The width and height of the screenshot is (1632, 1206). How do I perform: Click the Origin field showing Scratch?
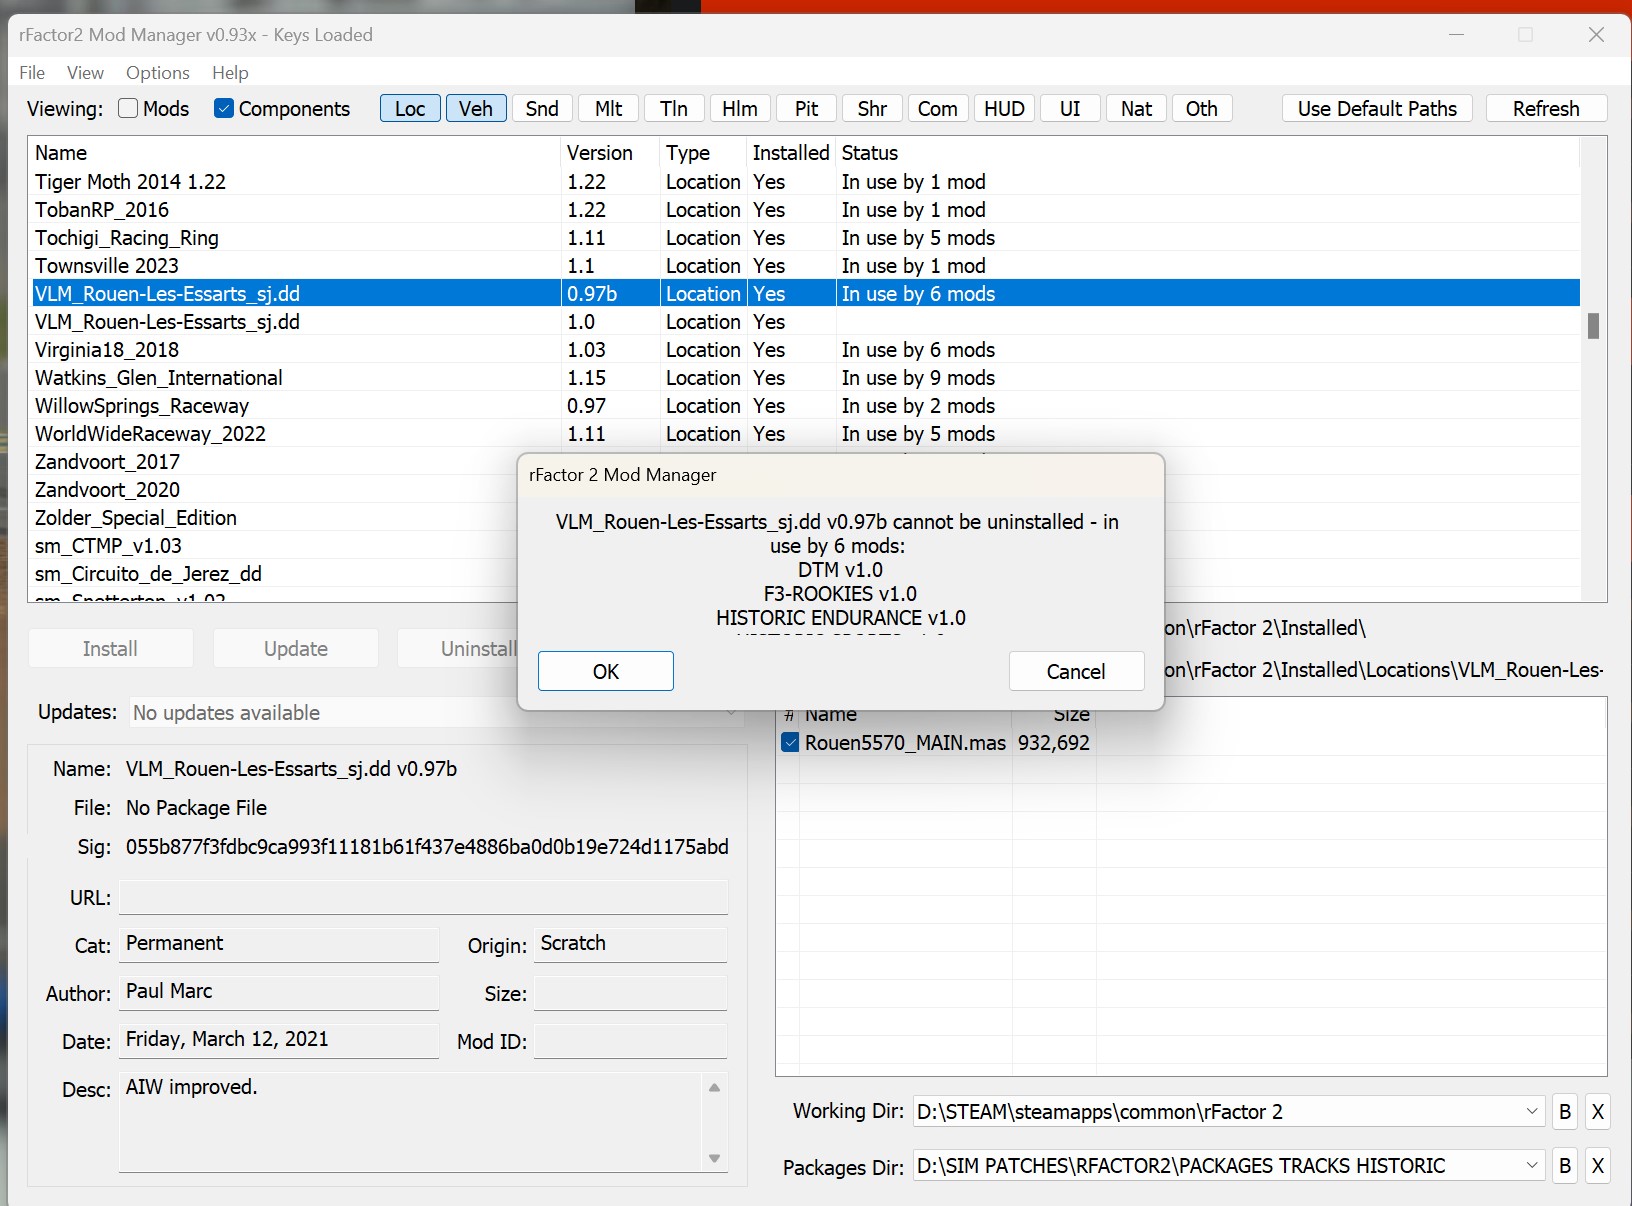[x=630, y=944]
